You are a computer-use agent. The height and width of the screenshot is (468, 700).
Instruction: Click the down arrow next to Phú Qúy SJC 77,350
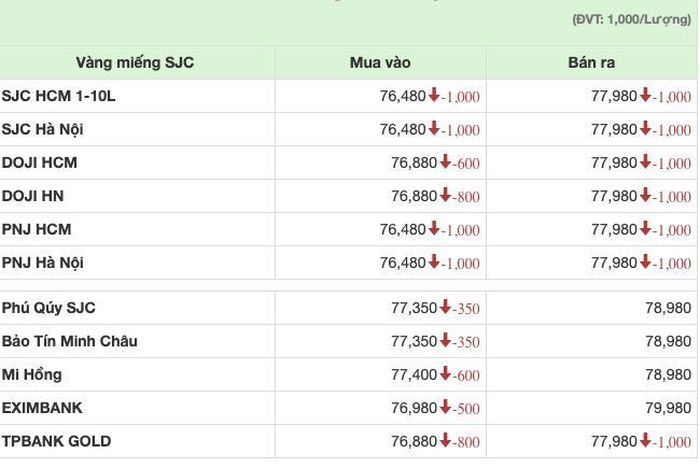click(445, 307)
